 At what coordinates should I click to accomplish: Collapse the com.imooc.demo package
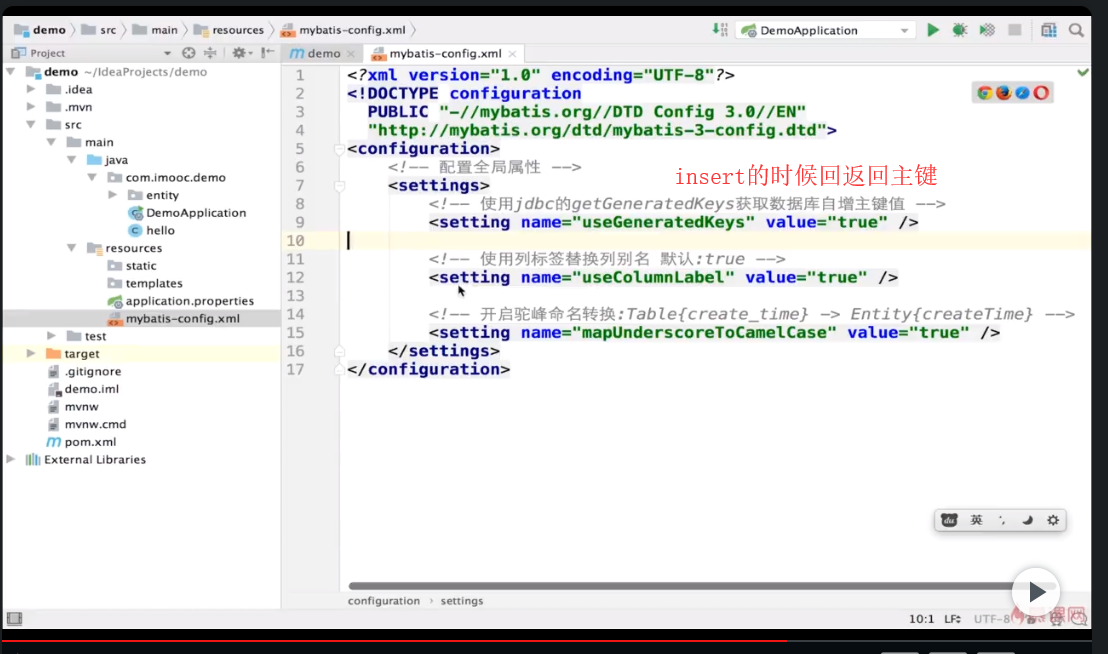92,177
